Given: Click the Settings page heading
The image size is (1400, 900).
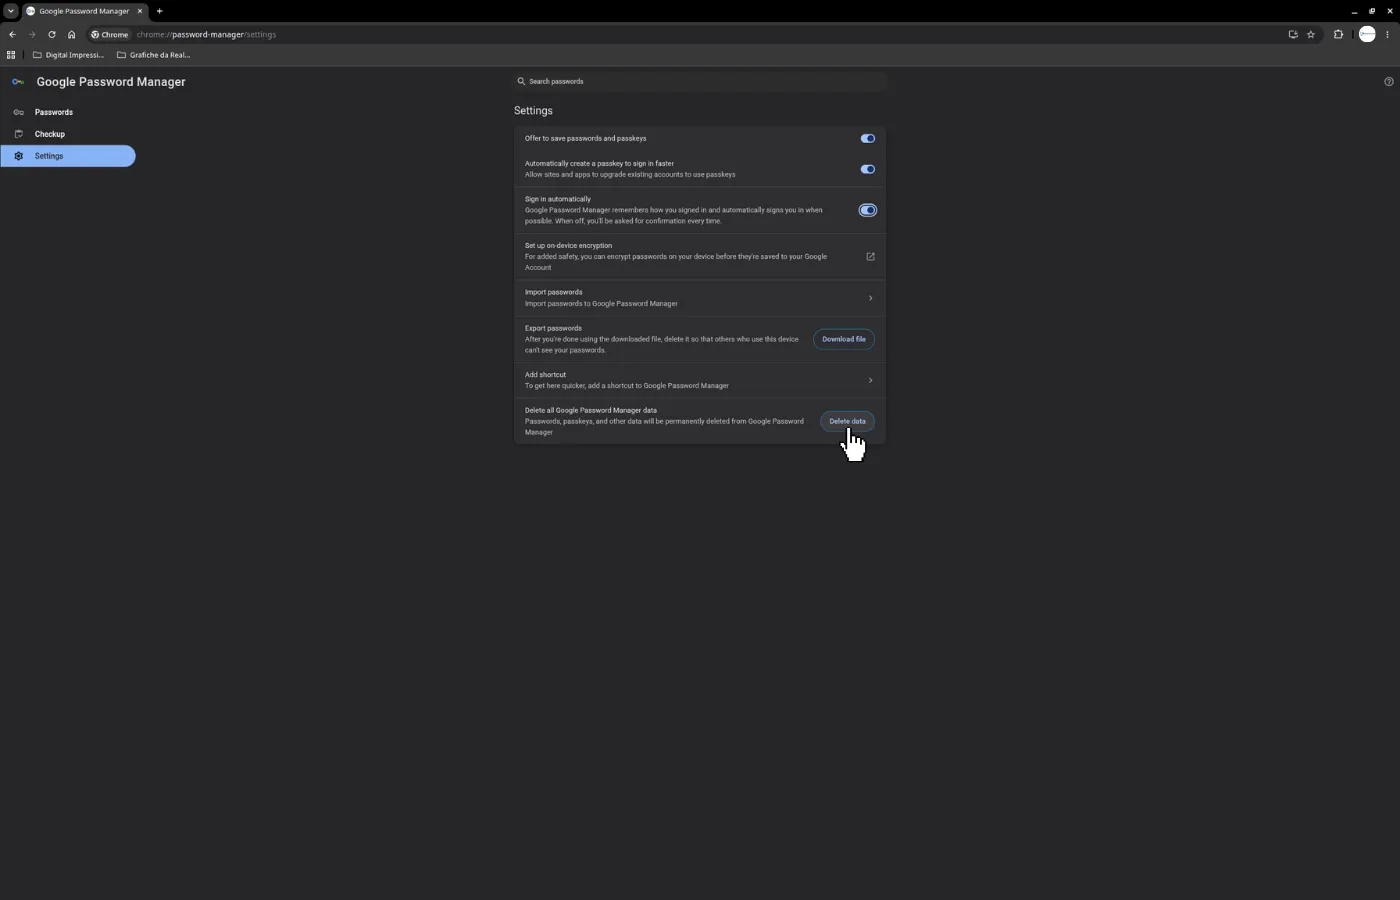Looking at the screenshot, I should 533,111.
